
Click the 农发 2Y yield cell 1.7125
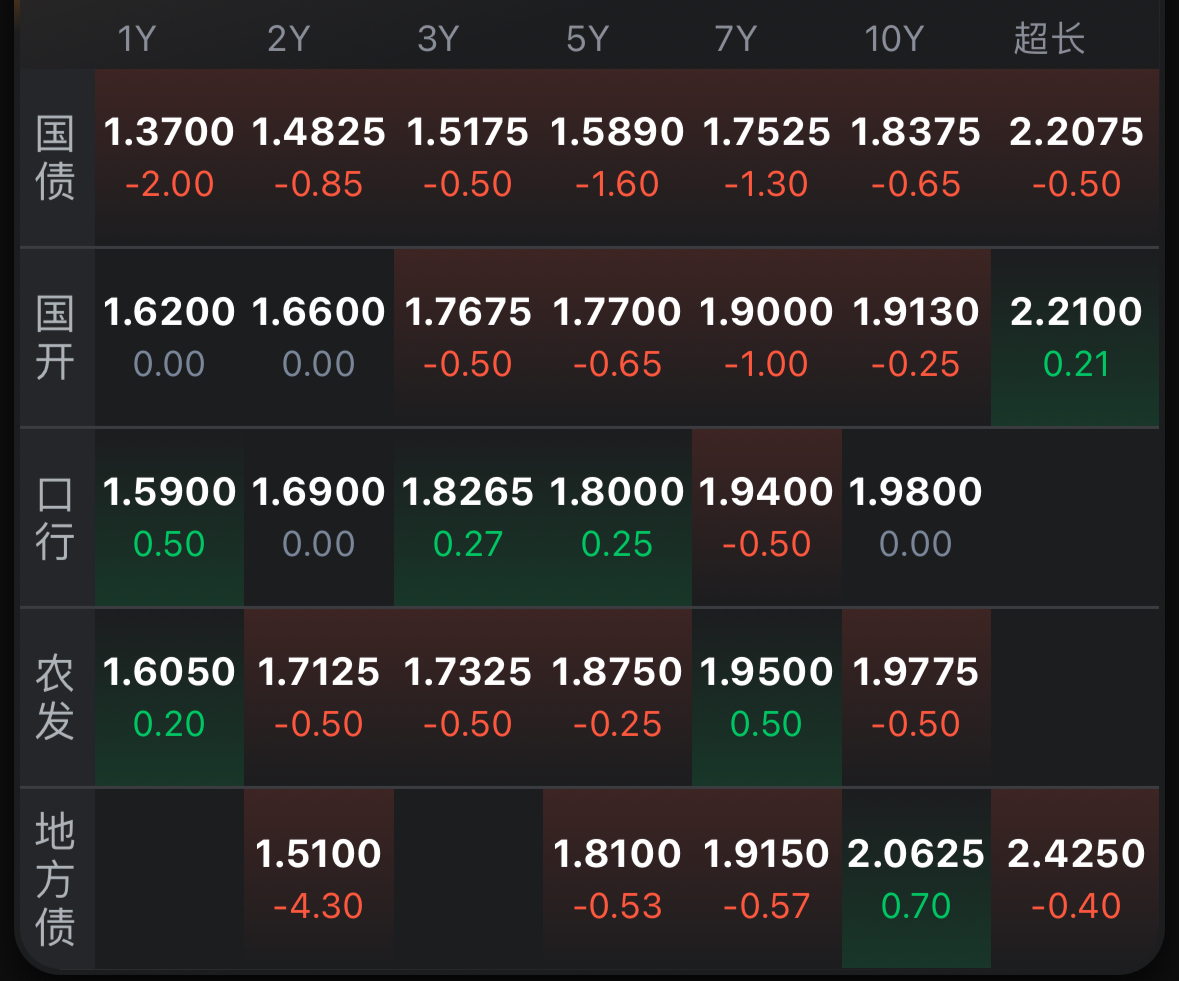point(318,696)
